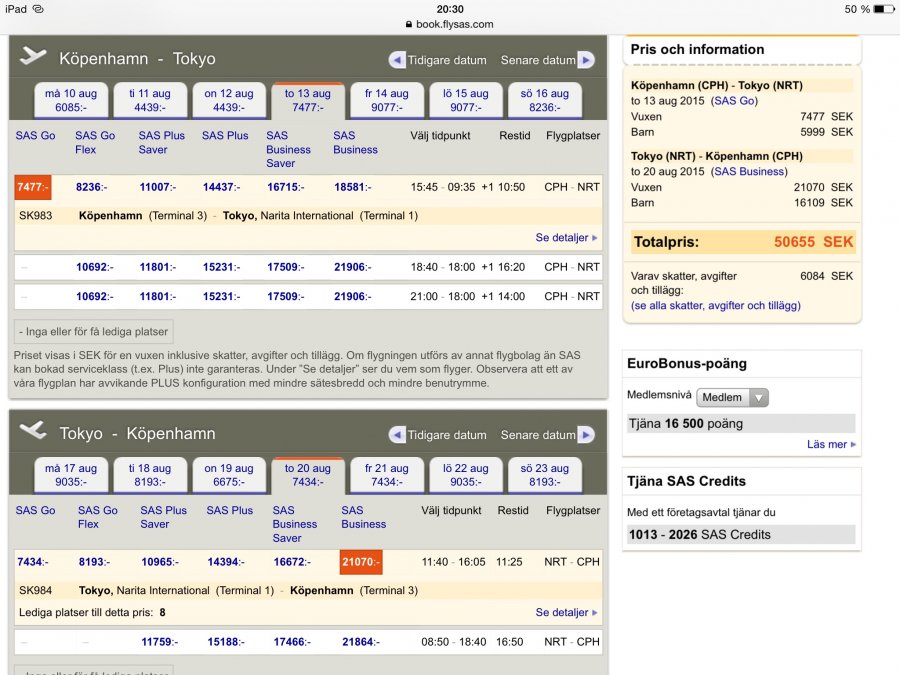Tap the book.flysas.com address bar
The width and height of the screenshot is (900, 675).
click(454, 24)
